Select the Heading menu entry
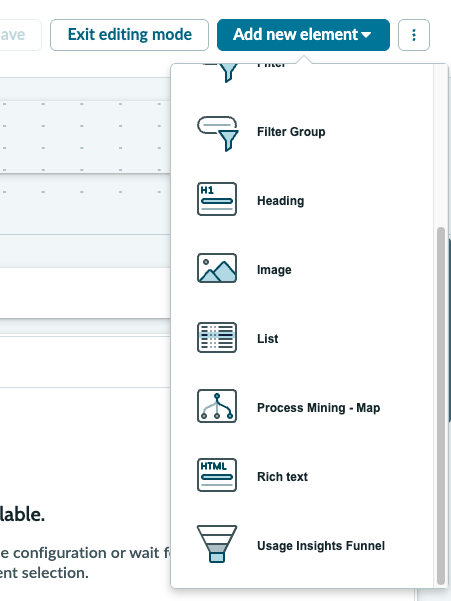This screenshot has height=601, width=451. click(302, 200)
